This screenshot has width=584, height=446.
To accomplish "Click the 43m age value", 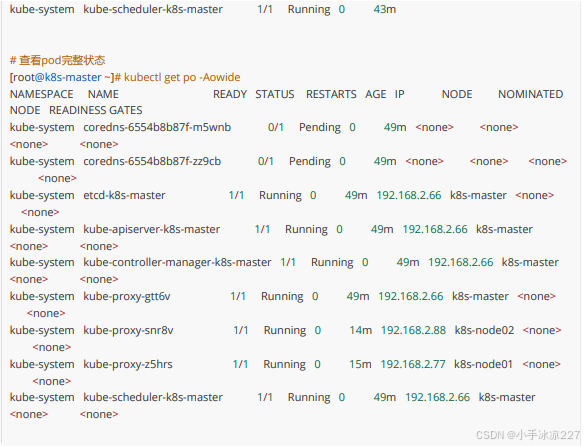I will point(385,9).
